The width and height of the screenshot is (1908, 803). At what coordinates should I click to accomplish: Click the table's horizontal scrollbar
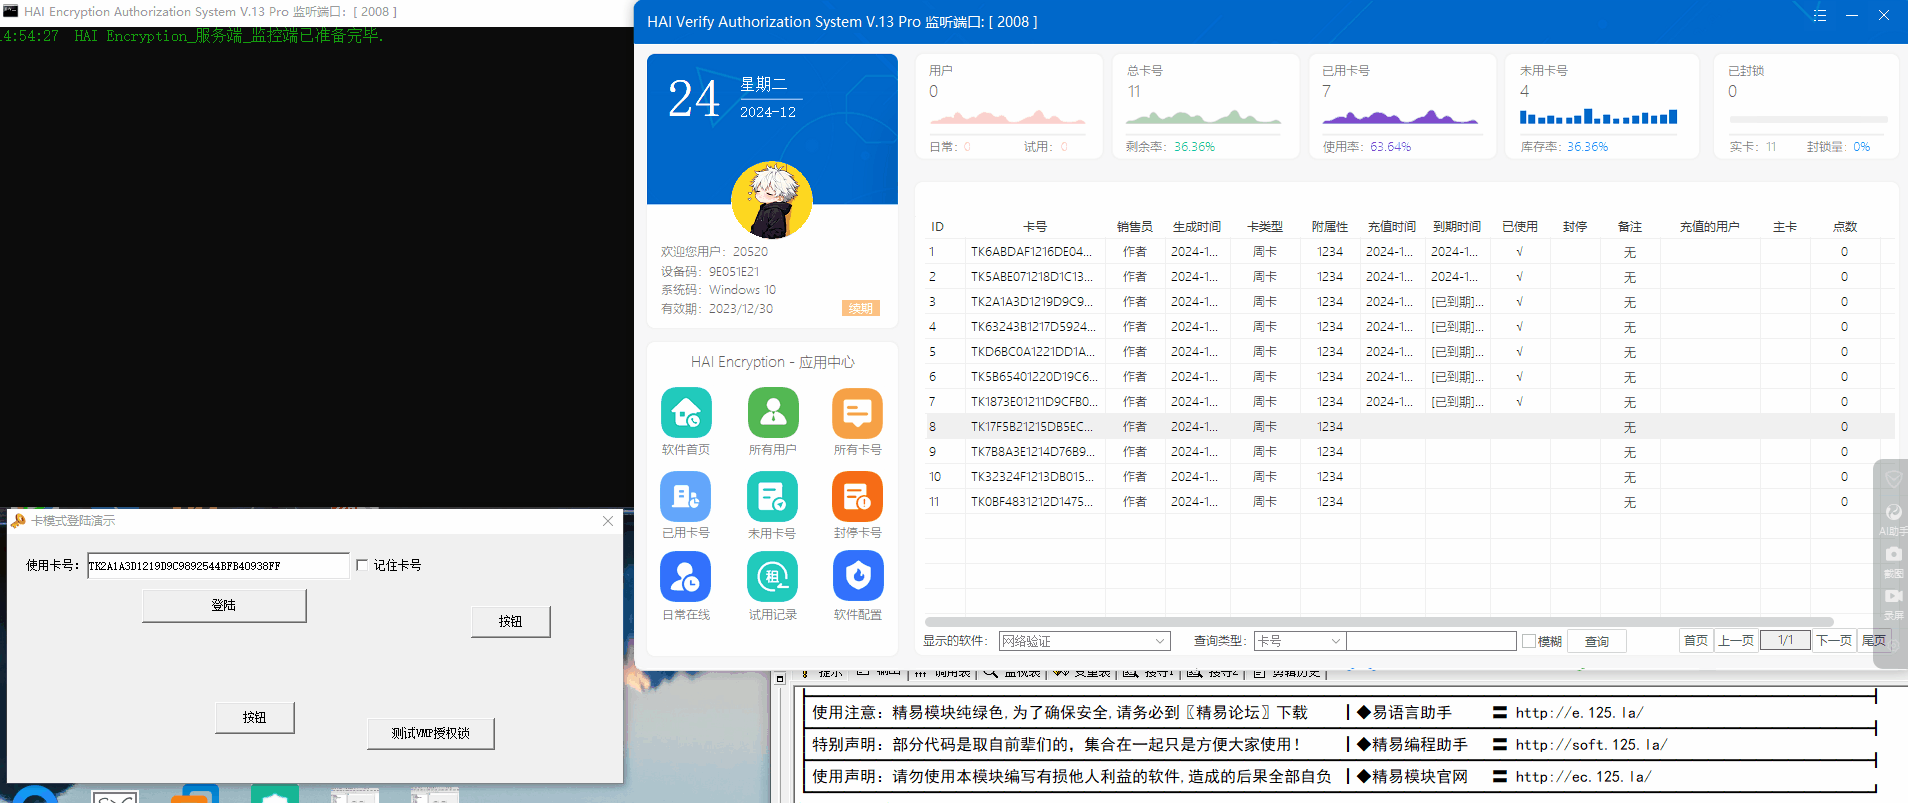pyautogui.click(x=1378, y=622)
